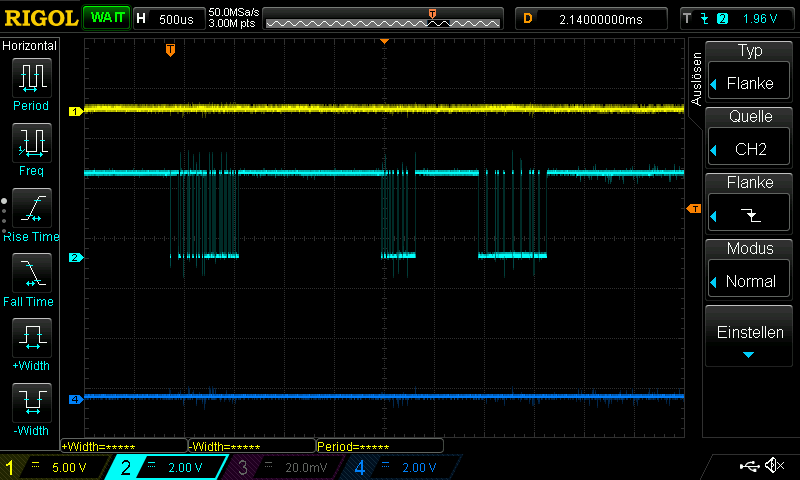The image size is (800, 480).
Task: Click the Horizontal measurement menu title
Action: click(x=30, y=45)
